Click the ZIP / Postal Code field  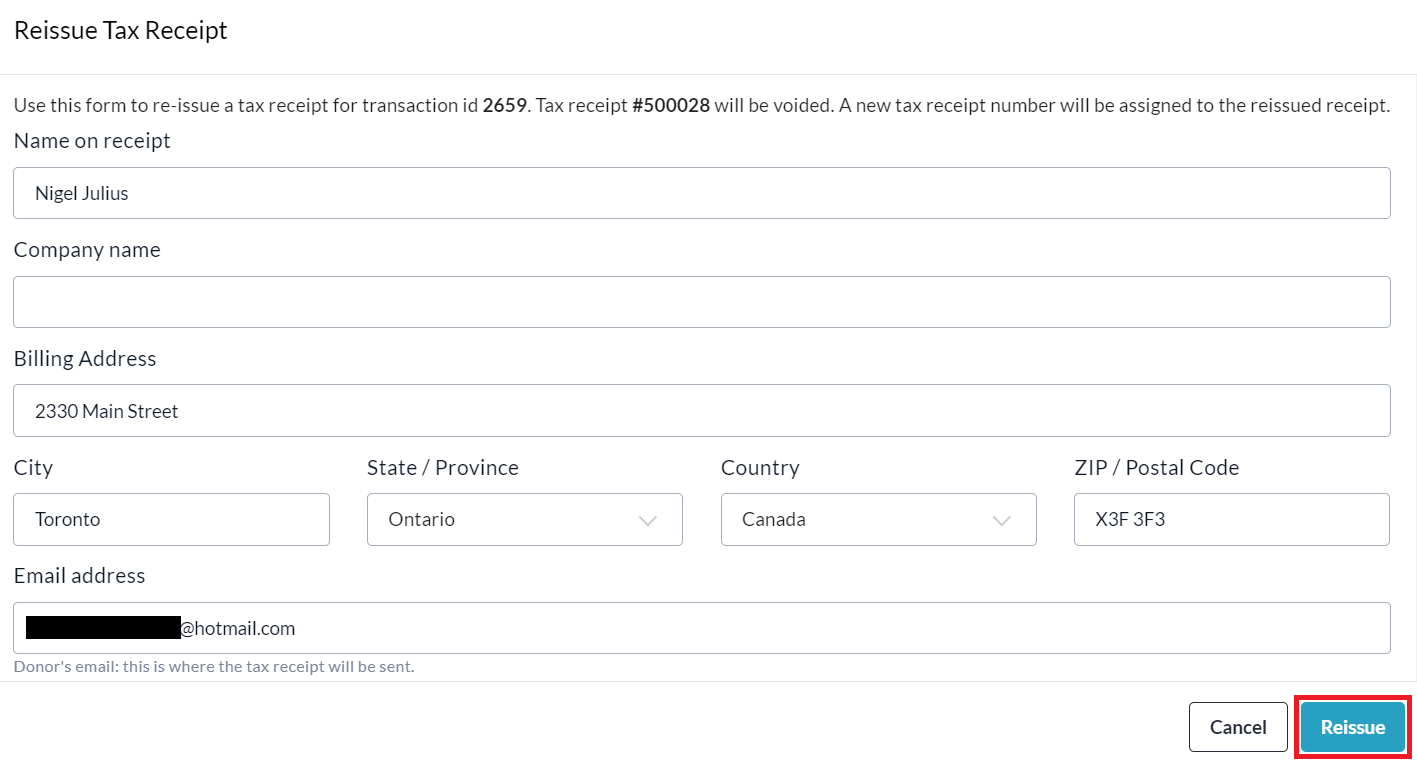1231,519
